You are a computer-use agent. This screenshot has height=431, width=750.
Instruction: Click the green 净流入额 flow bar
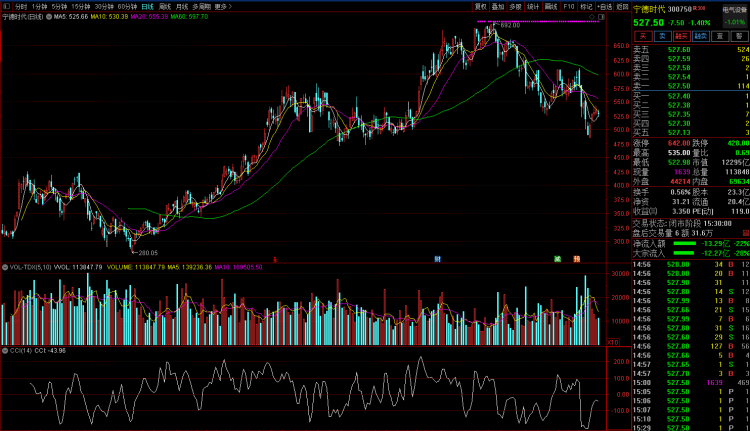point(683,243)
